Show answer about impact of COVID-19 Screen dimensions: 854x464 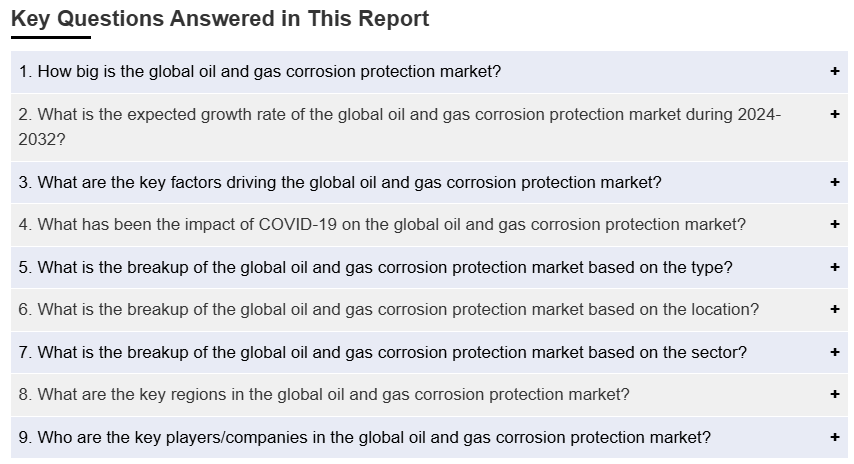pyautogui.click(x=382, y=225)
